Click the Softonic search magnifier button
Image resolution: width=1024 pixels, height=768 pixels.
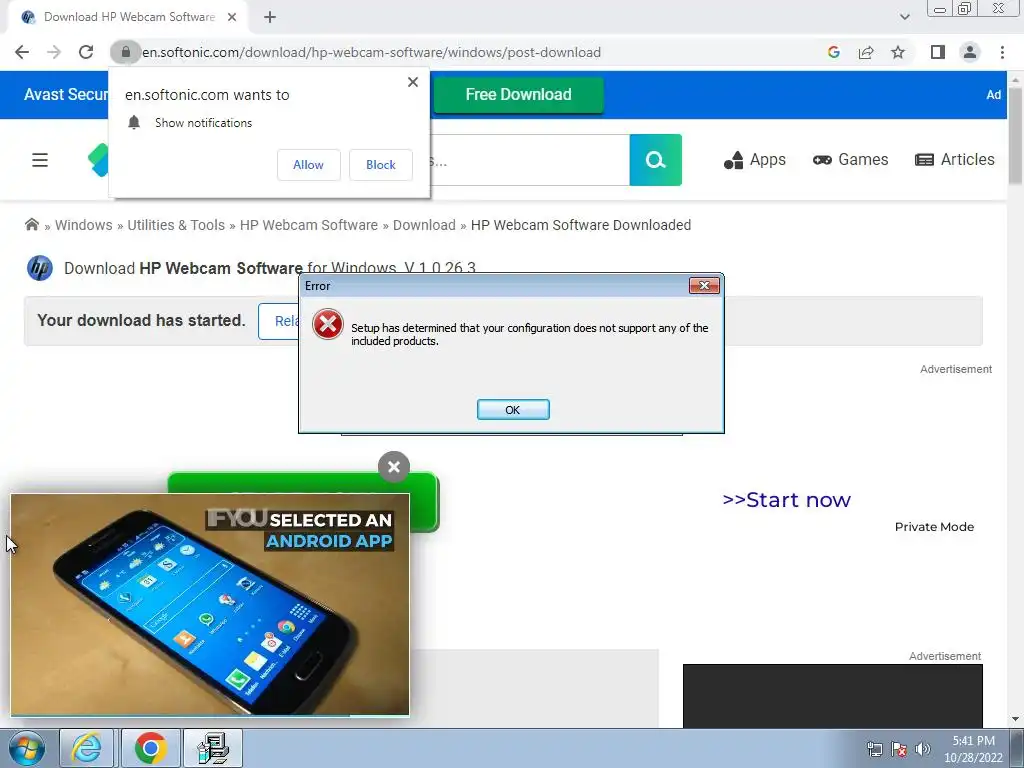point(656,160)
